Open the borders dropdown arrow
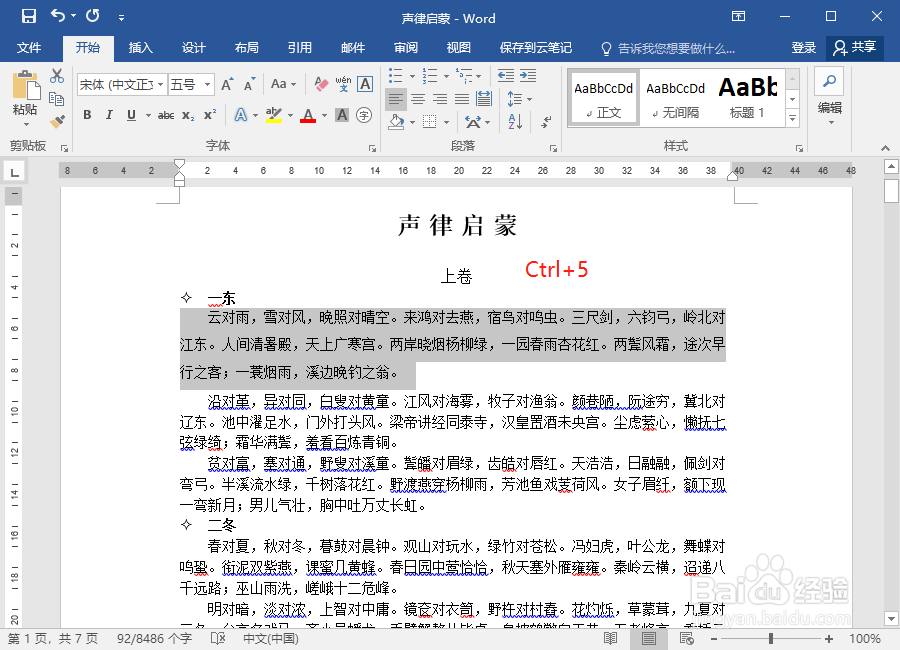This screenshot has height=650, width=900. pos(446,121)
